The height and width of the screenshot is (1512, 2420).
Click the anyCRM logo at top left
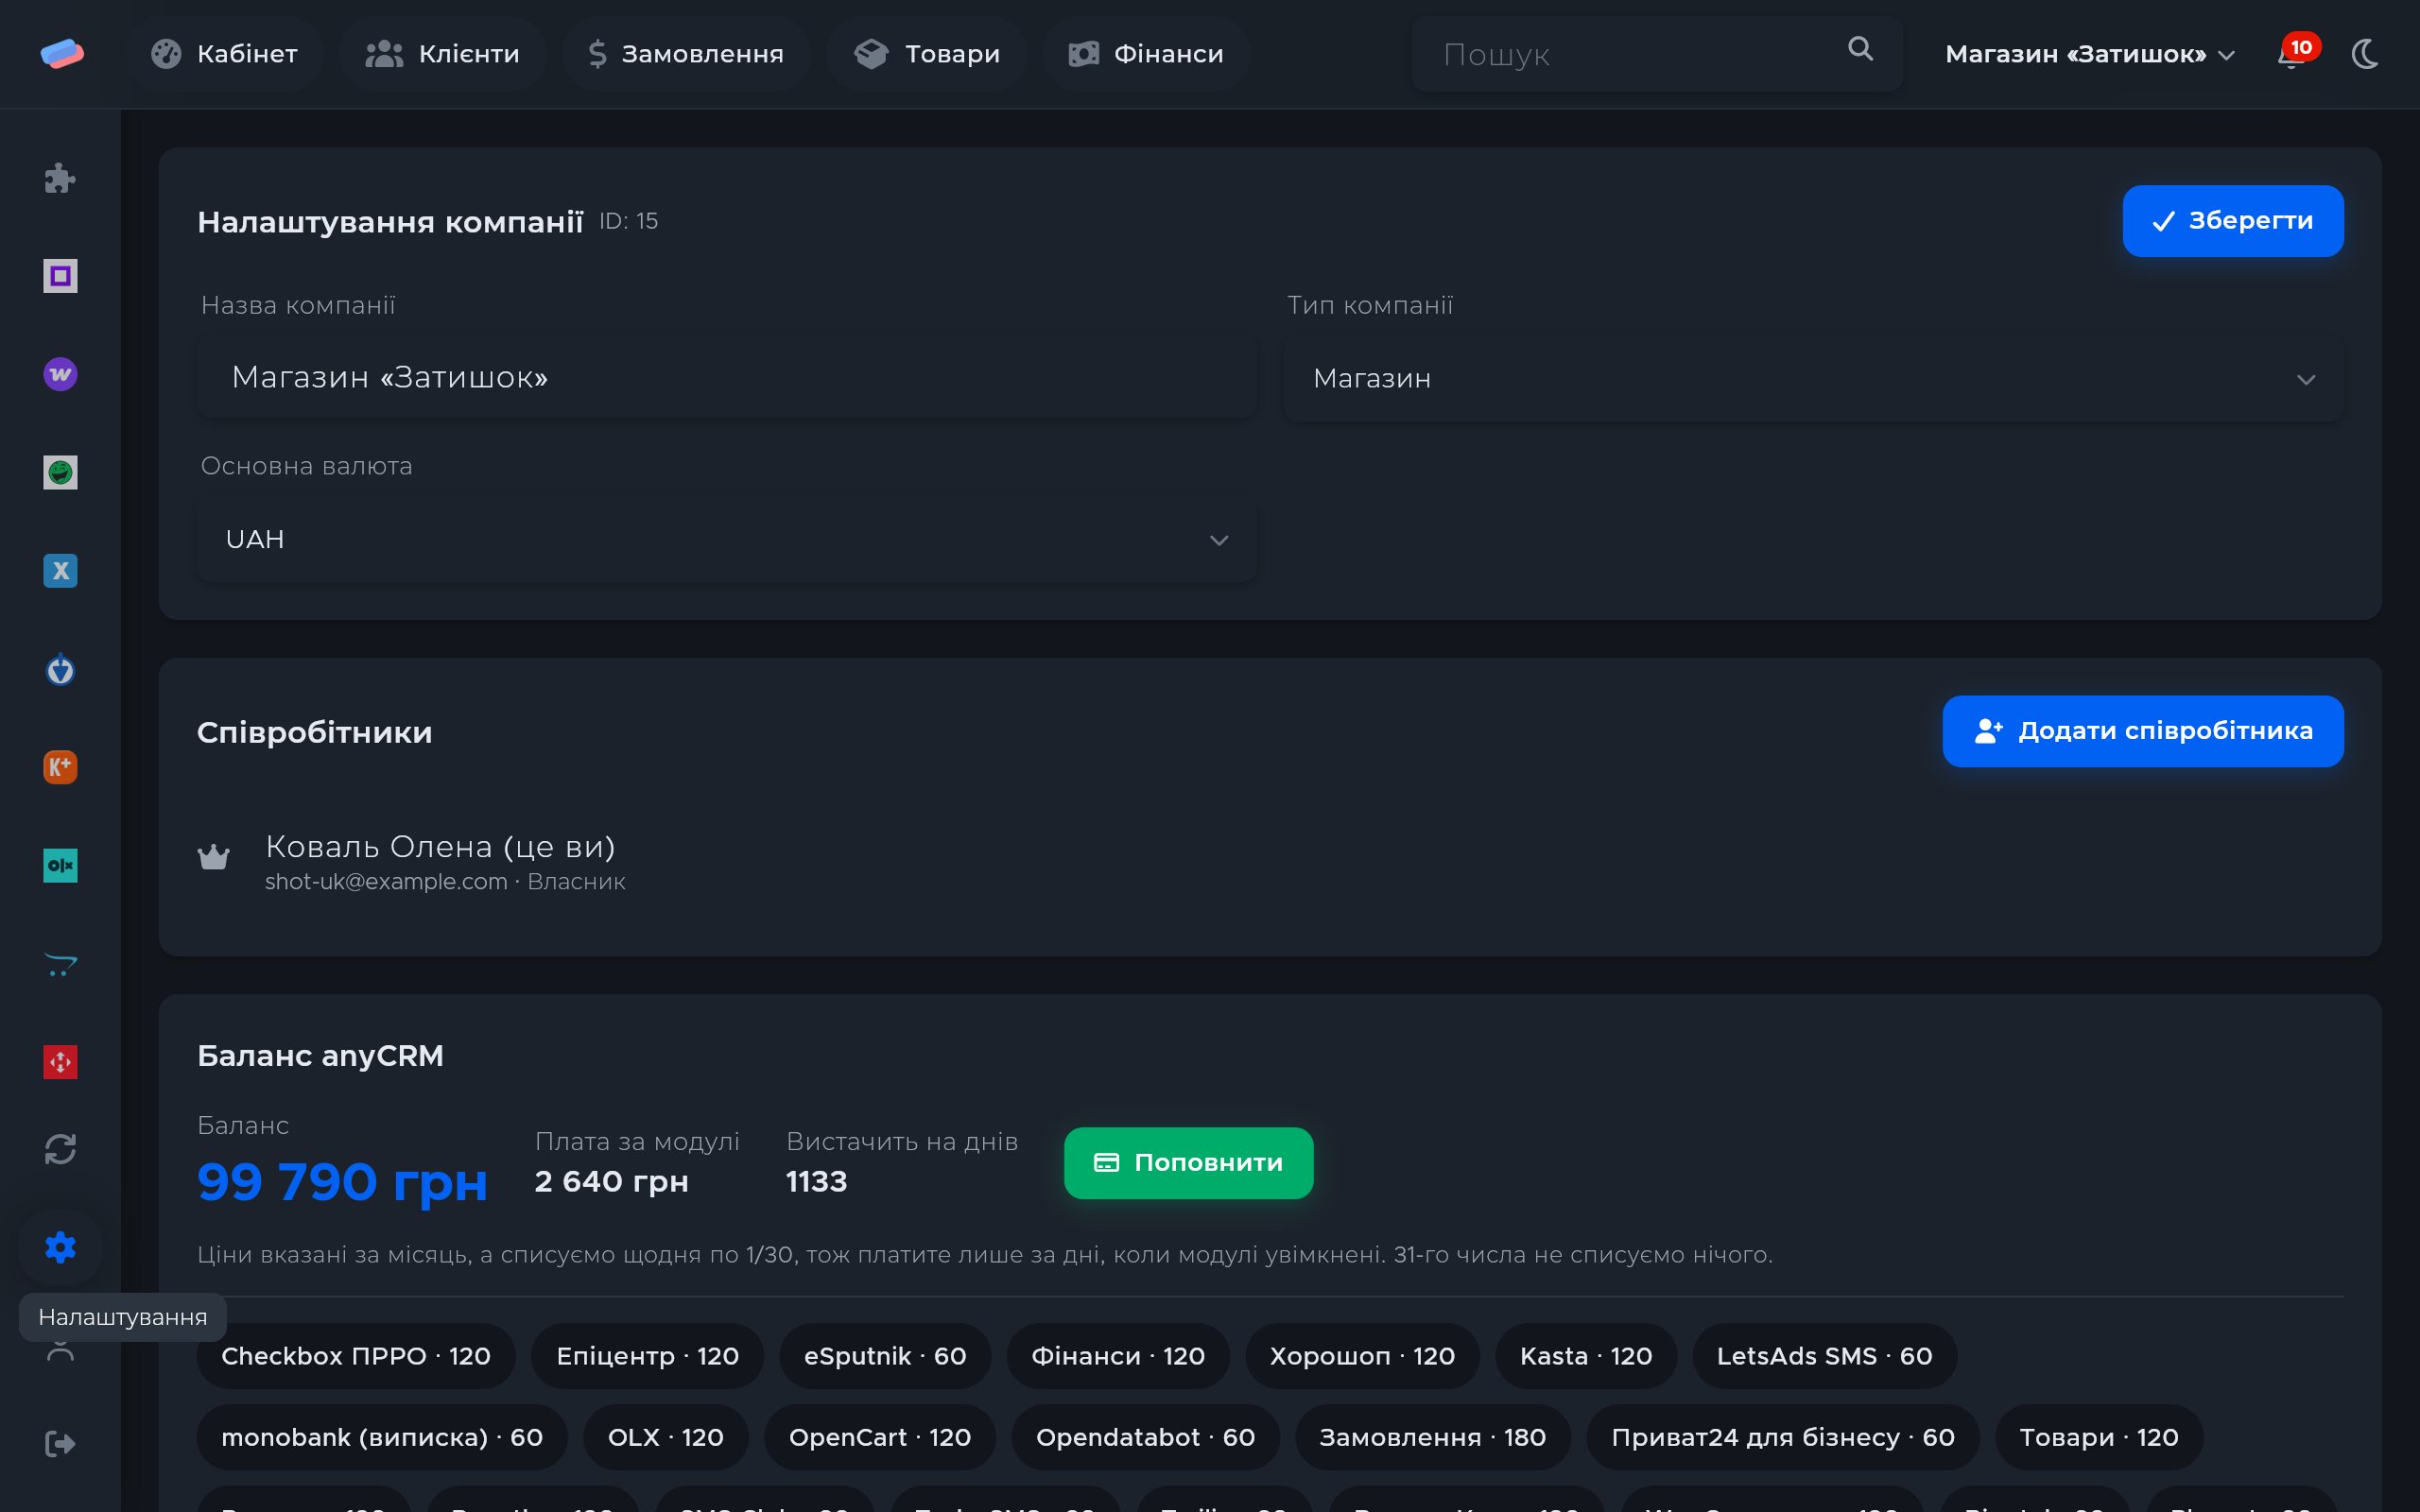tap(62, 54)
